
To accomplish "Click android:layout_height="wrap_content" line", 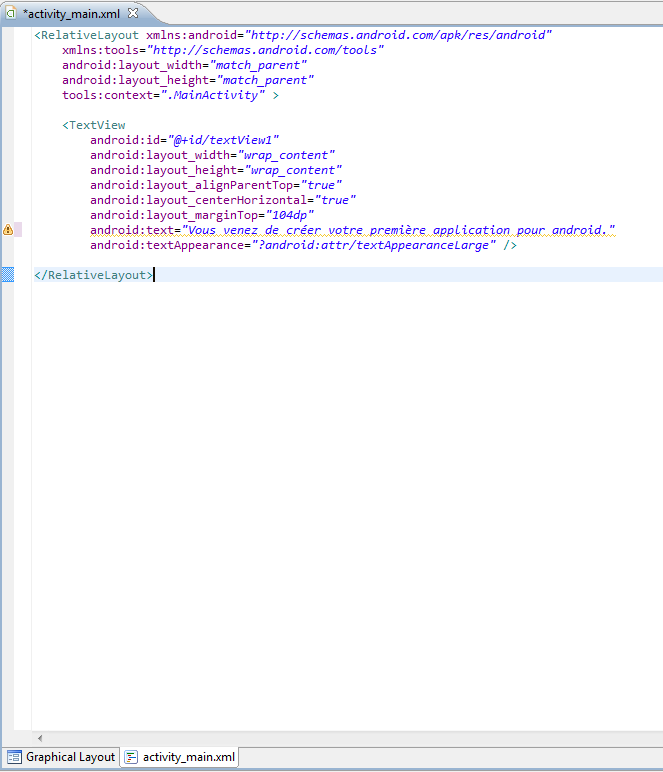I will [x=216, y=170].
